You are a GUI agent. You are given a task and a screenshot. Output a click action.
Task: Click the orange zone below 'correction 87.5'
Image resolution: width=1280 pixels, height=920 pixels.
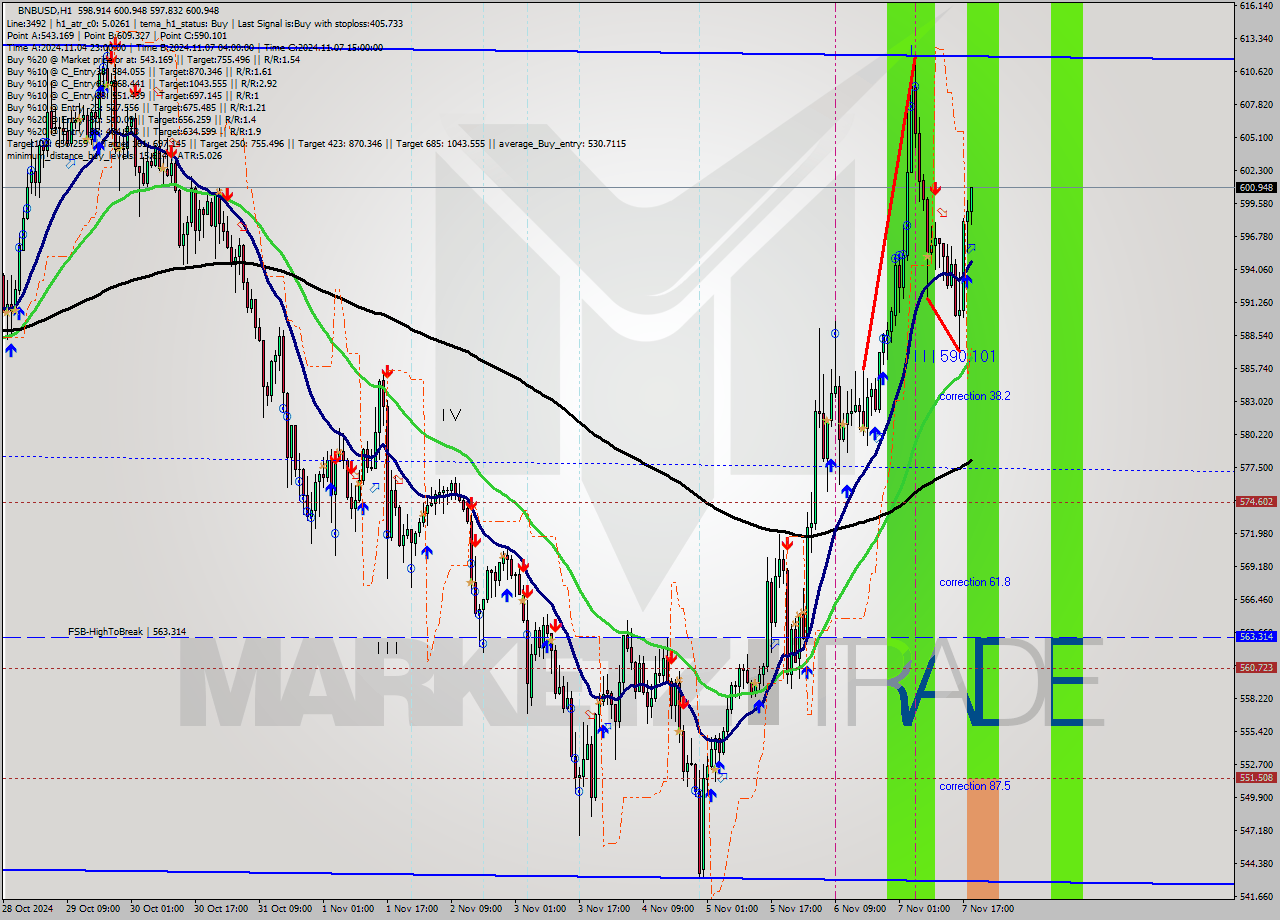(982, 840)
